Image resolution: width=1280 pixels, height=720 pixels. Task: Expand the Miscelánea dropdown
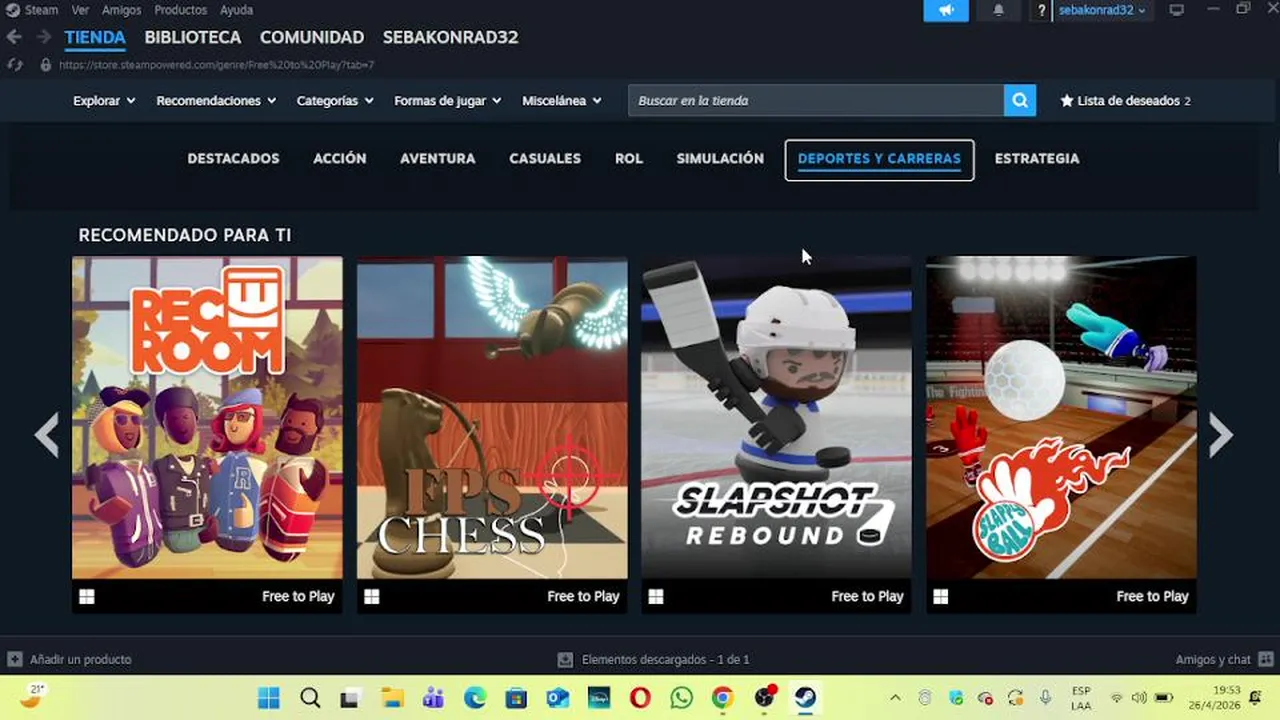tap(561, 100)
